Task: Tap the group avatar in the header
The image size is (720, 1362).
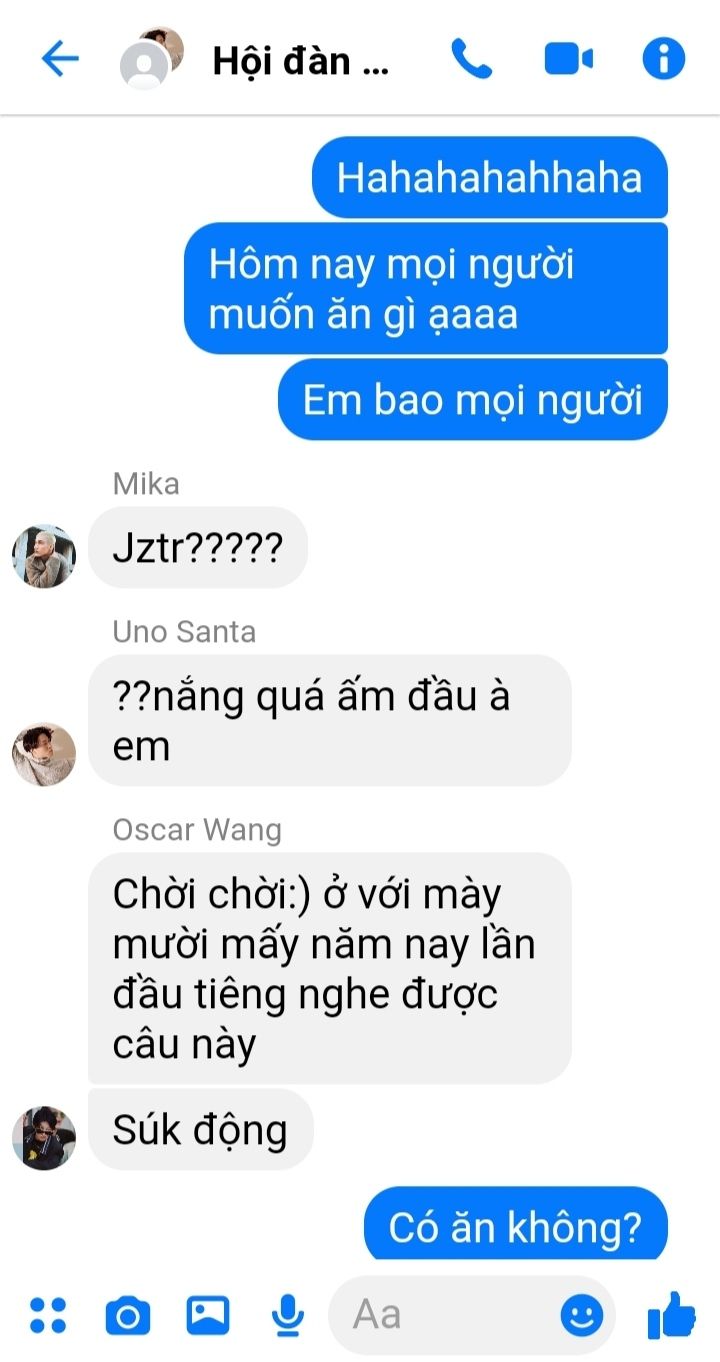Action: (x=151, y=58)
